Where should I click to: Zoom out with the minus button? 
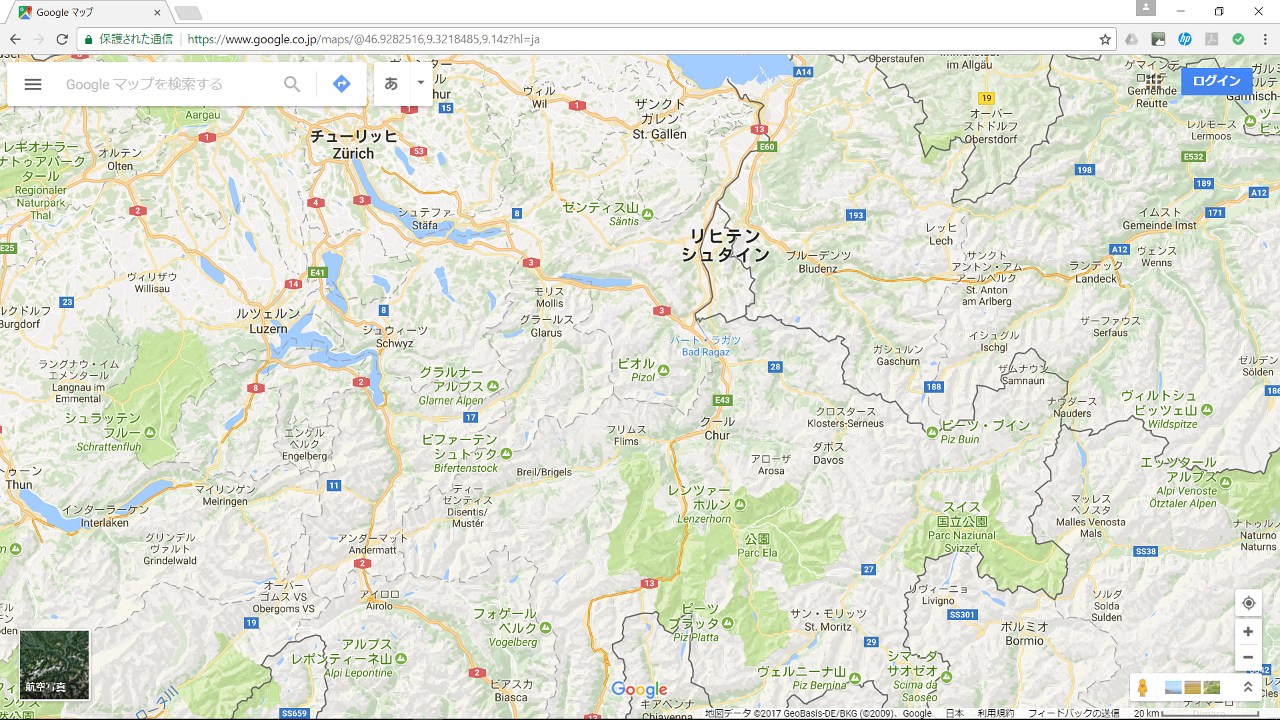[x=1248, y=658]
